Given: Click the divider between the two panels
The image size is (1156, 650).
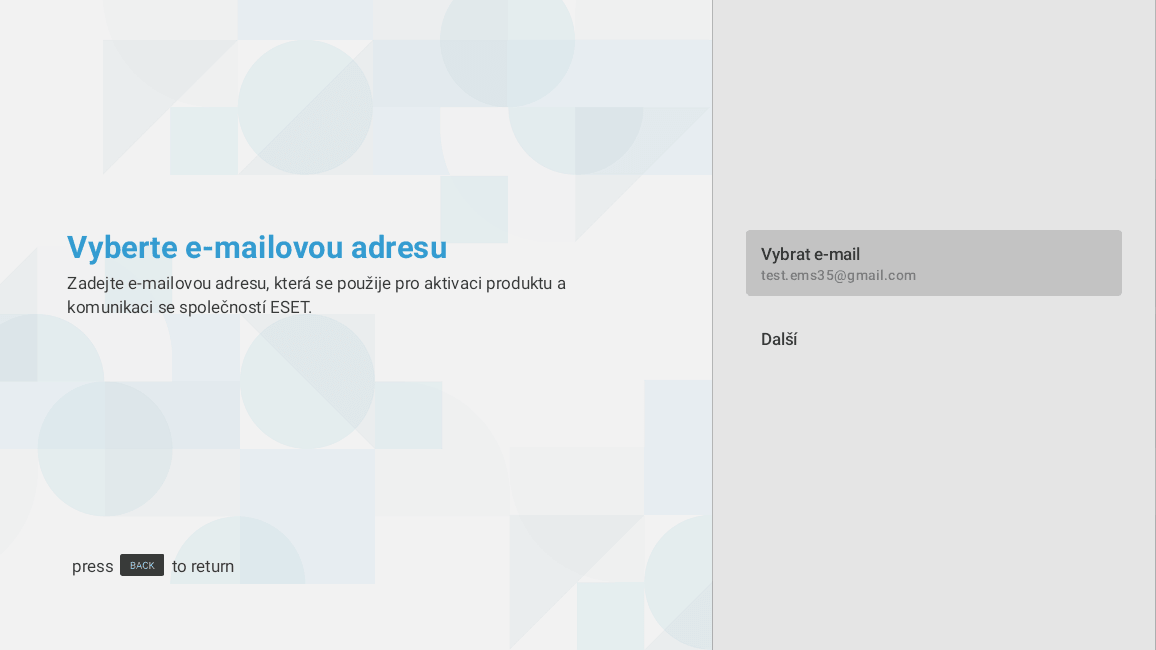Looking at the screenshot, I should [712, 325].
